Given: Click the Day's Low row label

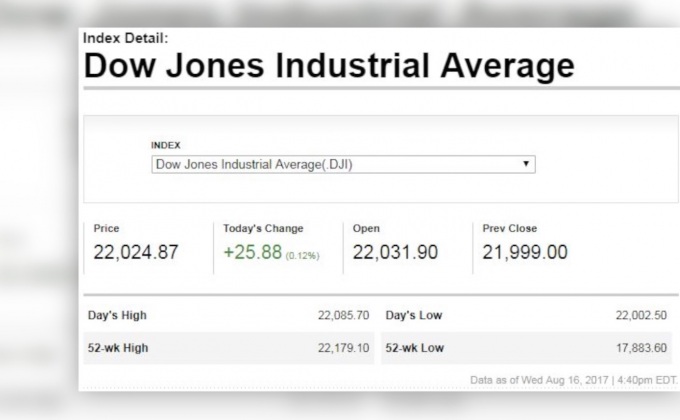Looking at the screenshot, I should click(x=414, y=315).
